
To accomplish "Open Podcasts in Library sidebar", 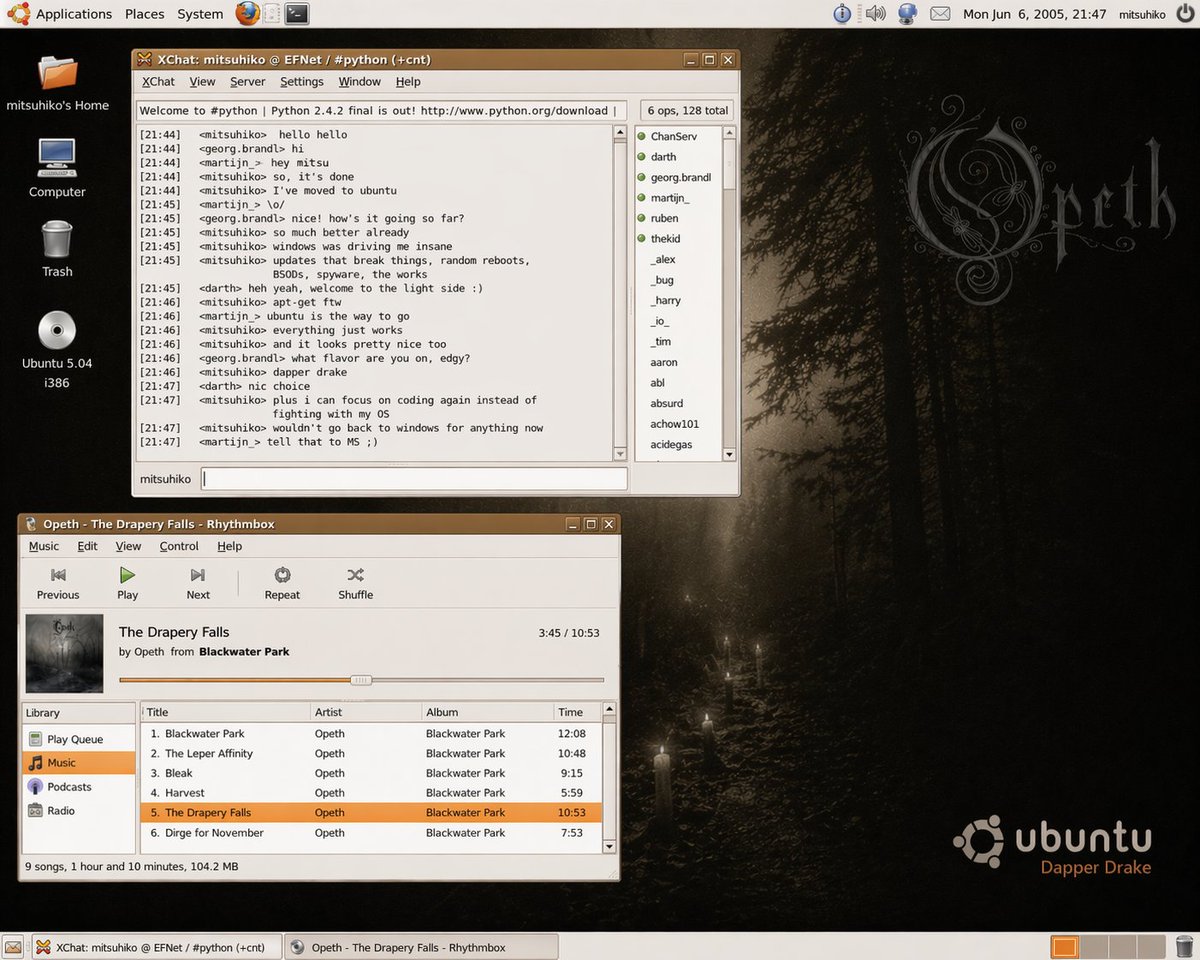I will pyautogui.click(x=79, y=787).
